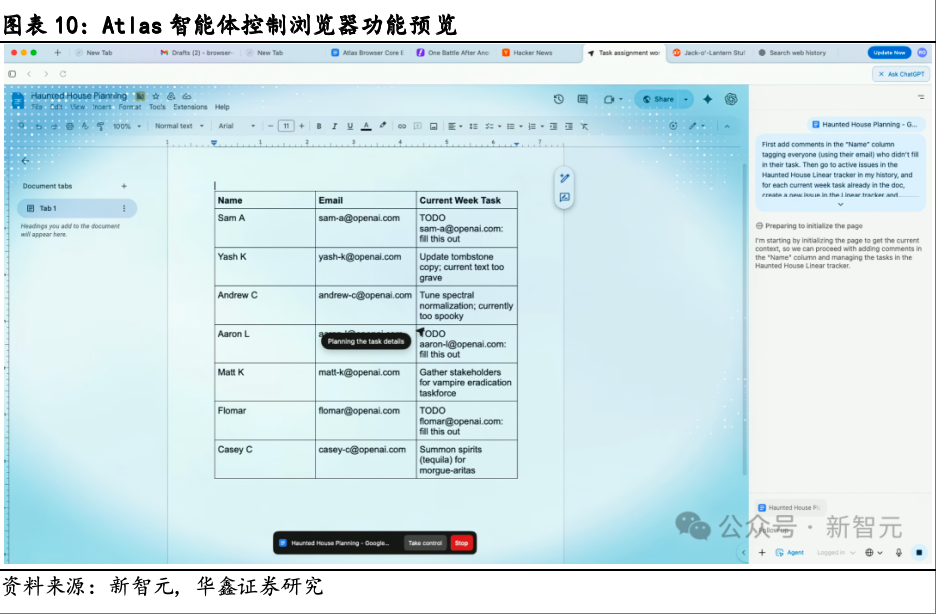The width and height of the screenshot is (936, 614).
Task: Open the Tools menu
Action: [157, 107]
